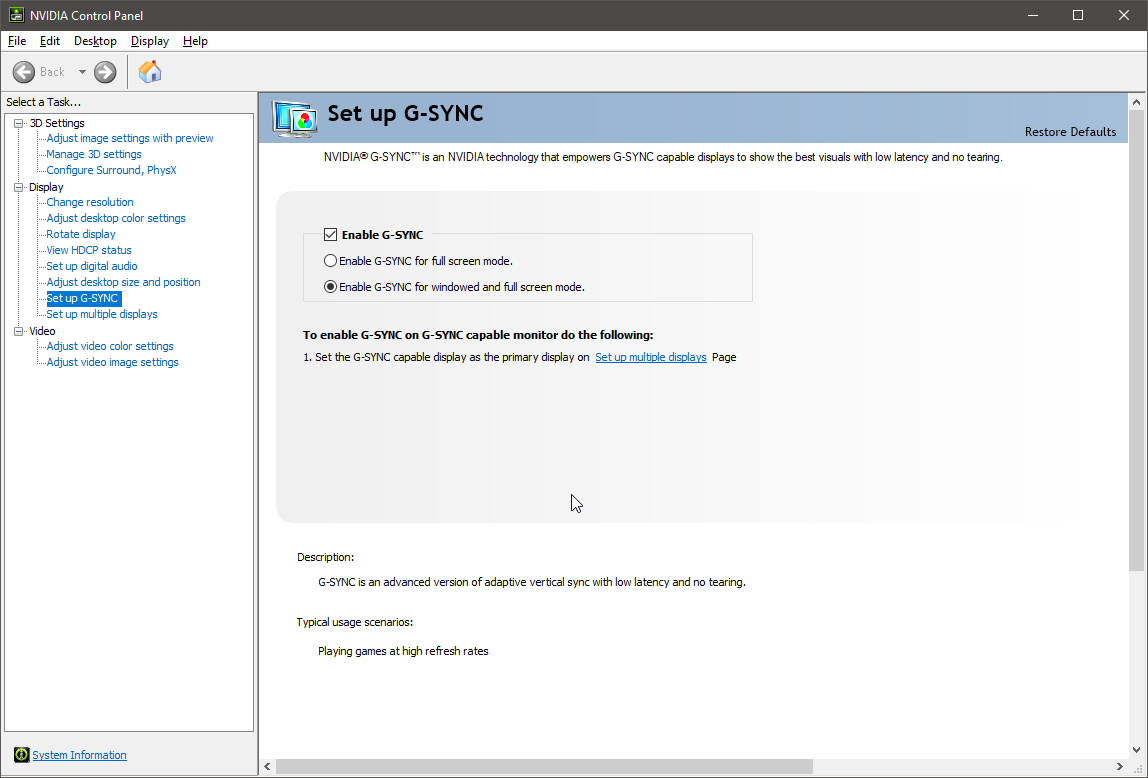This screenshot has height=778, width=1148.
Task: Open Adjust video color settings
Action: [110, 346]
